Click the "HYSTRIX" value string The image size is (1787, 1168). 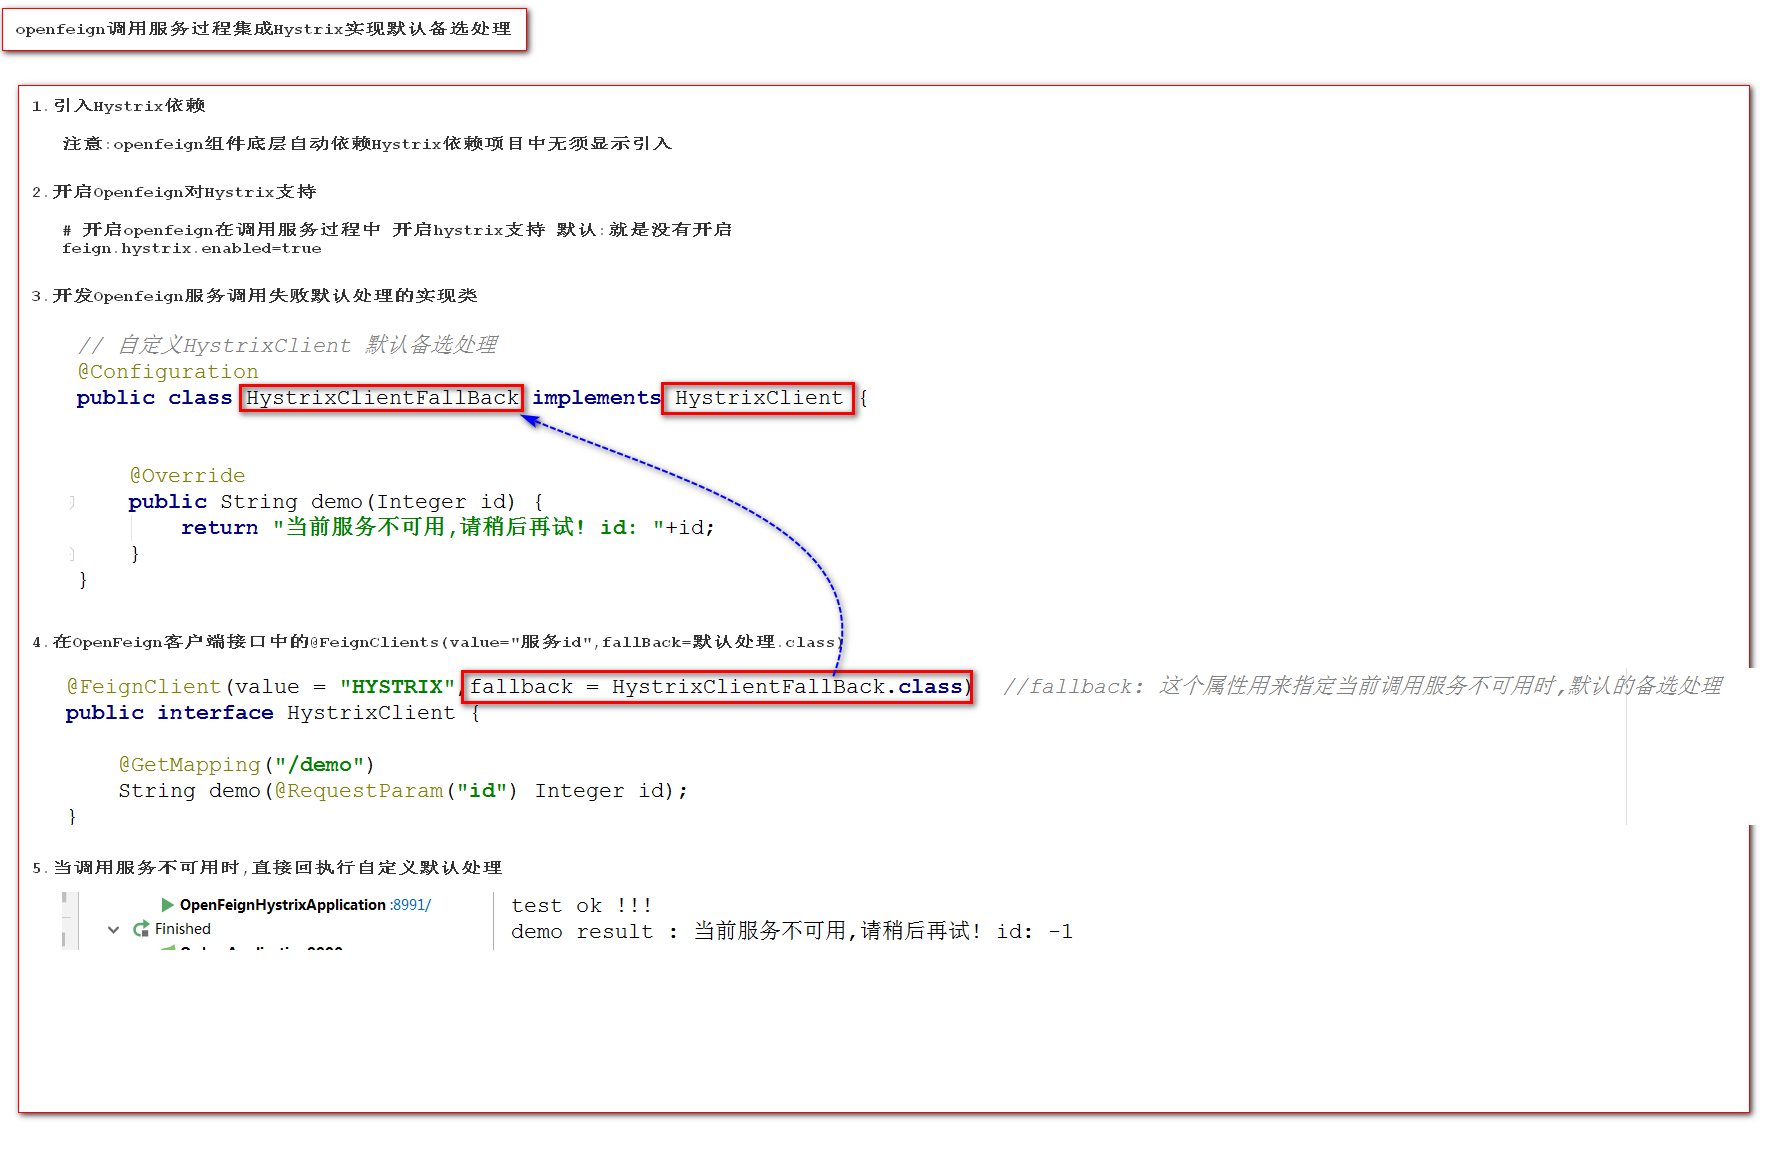[x=397, y=687]
